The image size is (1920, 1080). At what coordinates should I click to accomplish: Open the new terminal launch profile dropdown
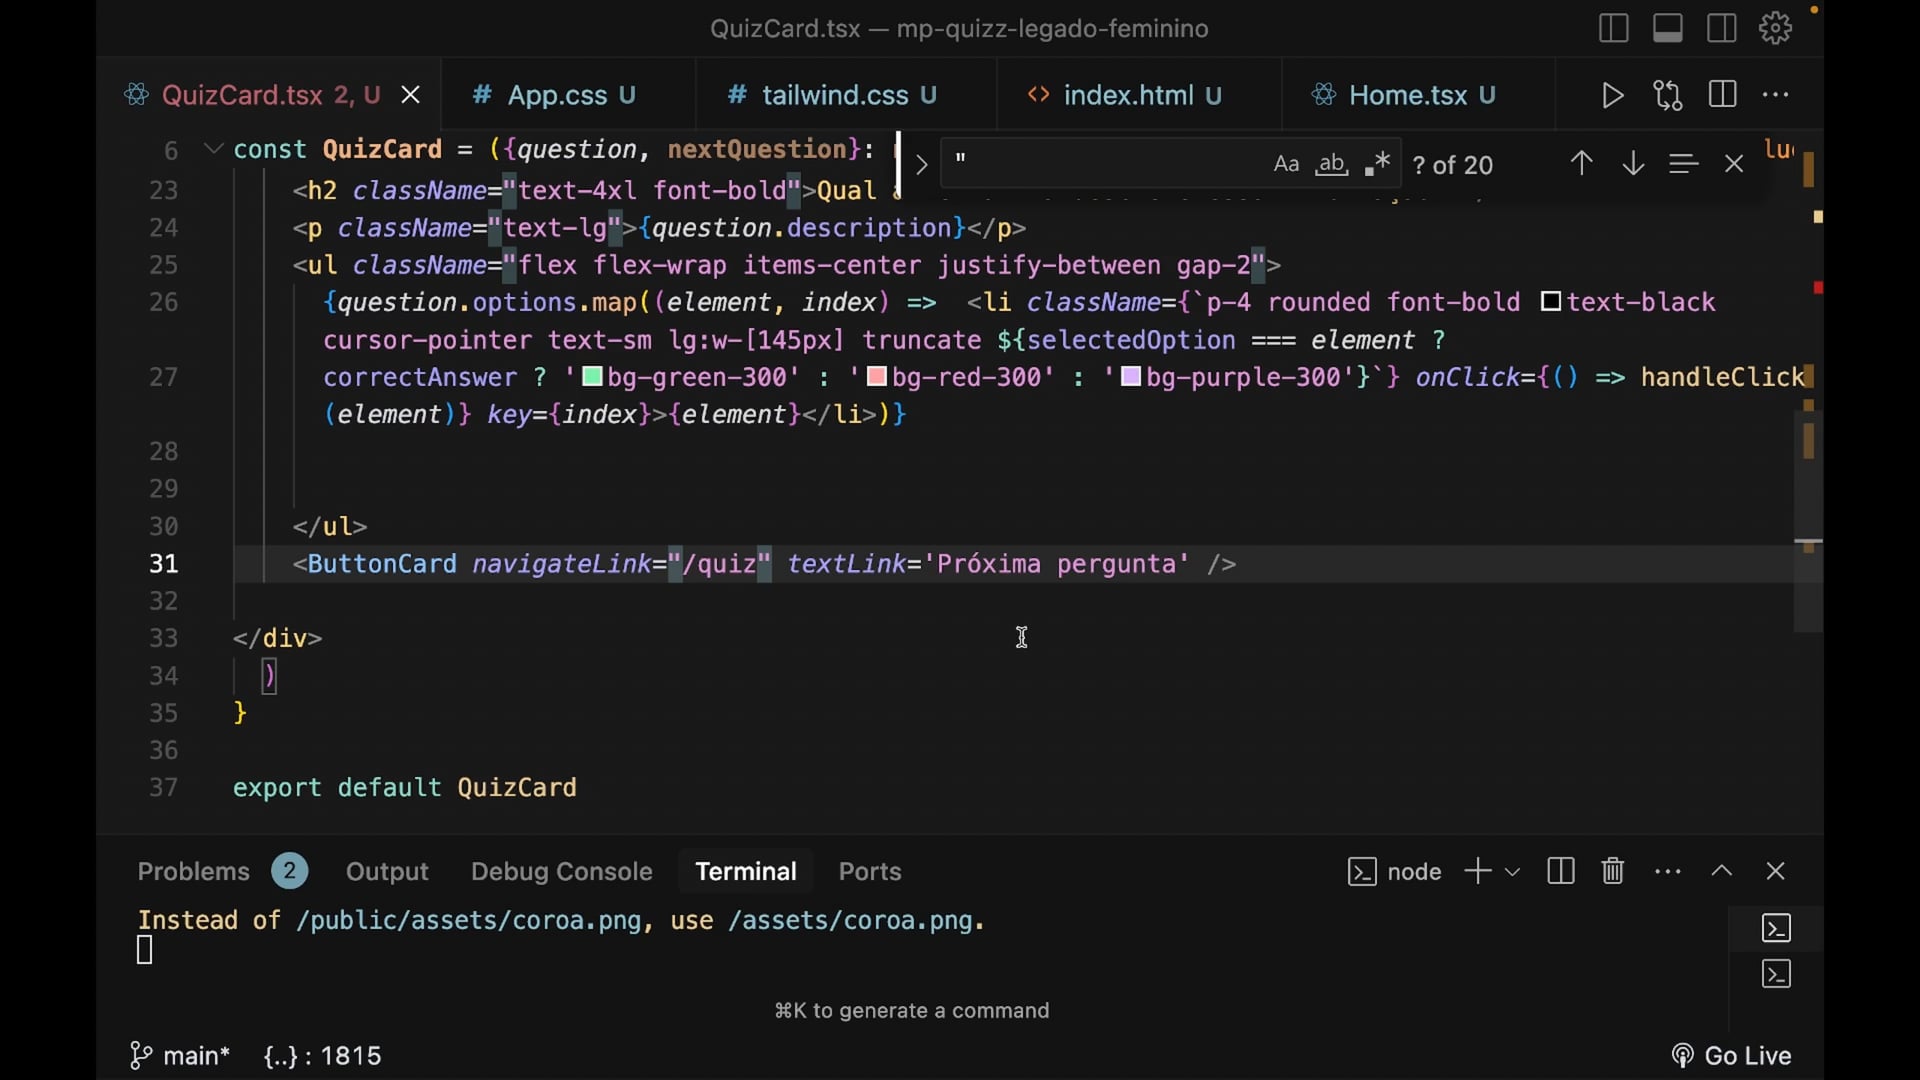1513,872
